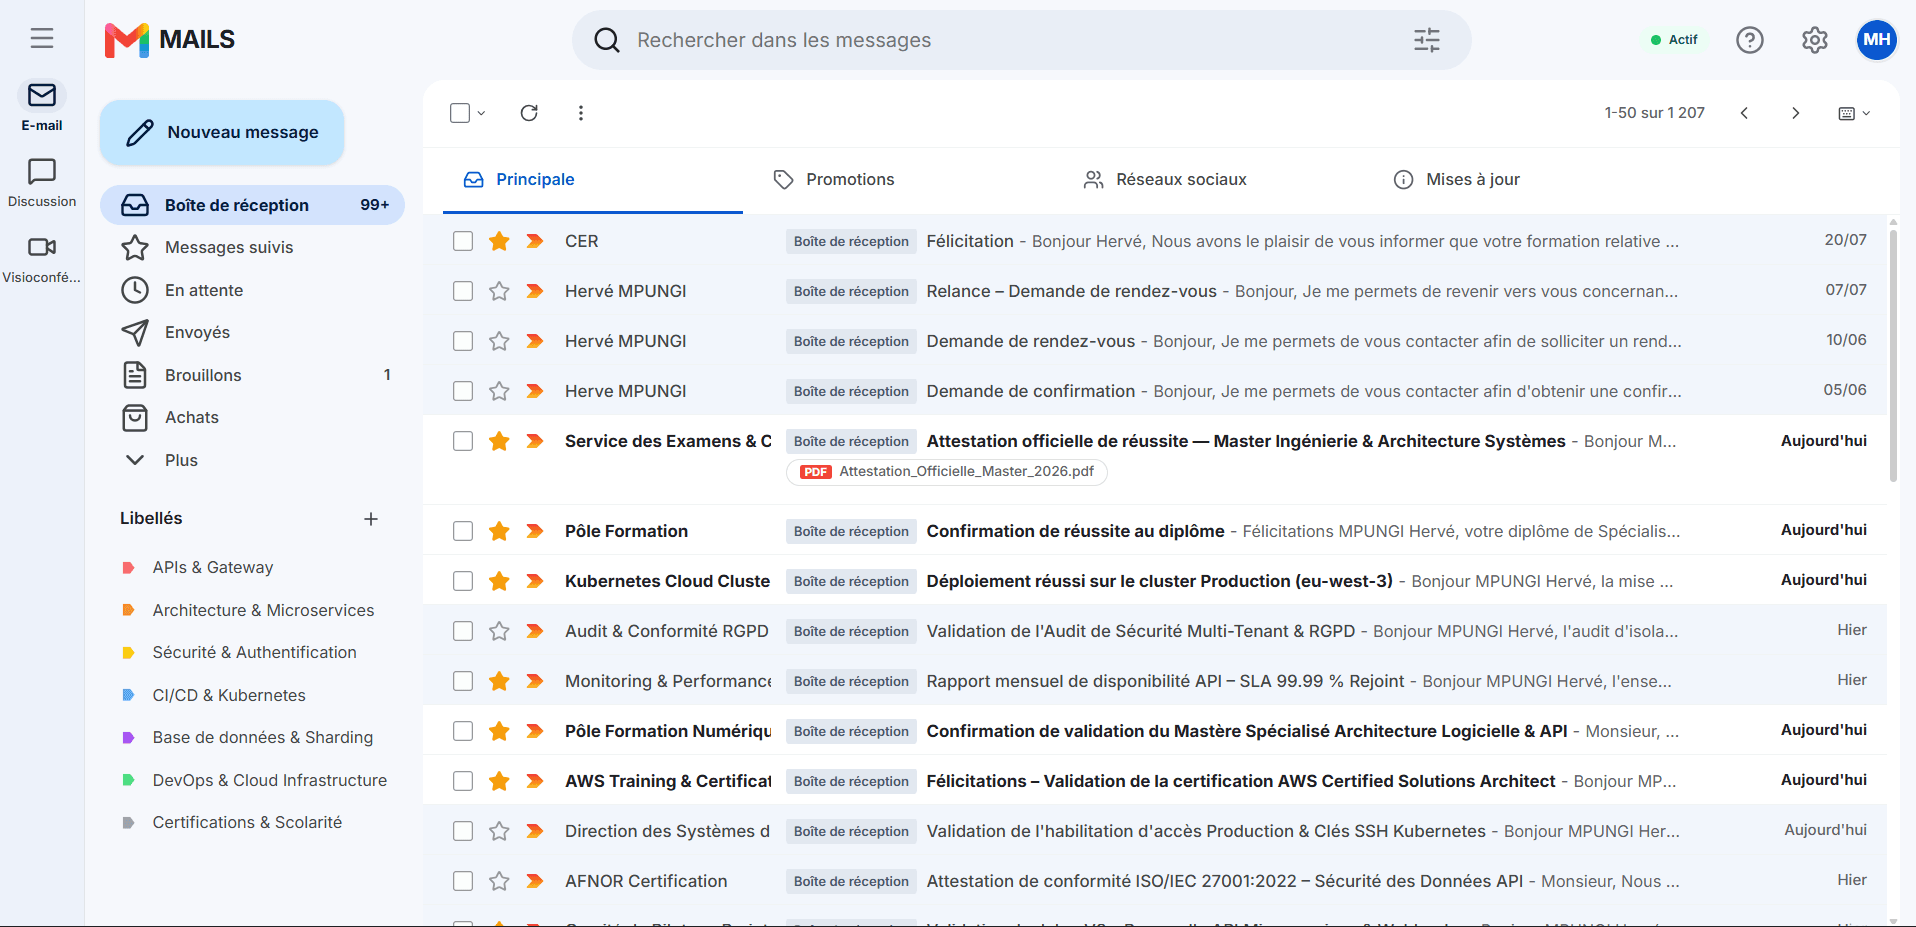Viewport: 1916px width, 927px height.
Task: Open the select-all dropdown arrow
Action: coord(482,113)
